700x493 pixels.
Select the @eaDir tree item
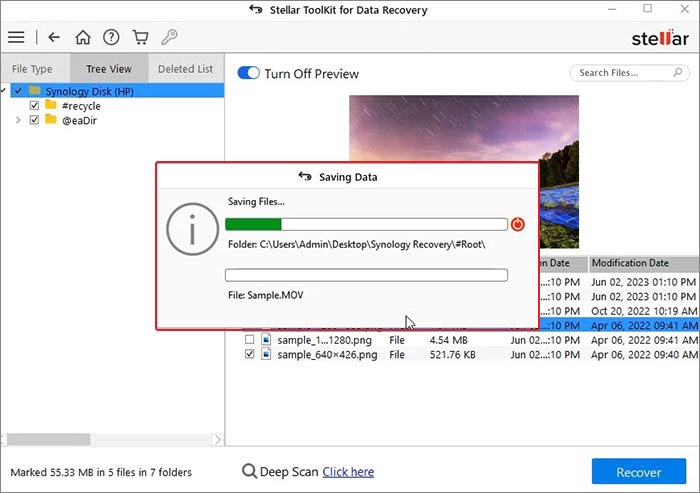coord(79,120)
